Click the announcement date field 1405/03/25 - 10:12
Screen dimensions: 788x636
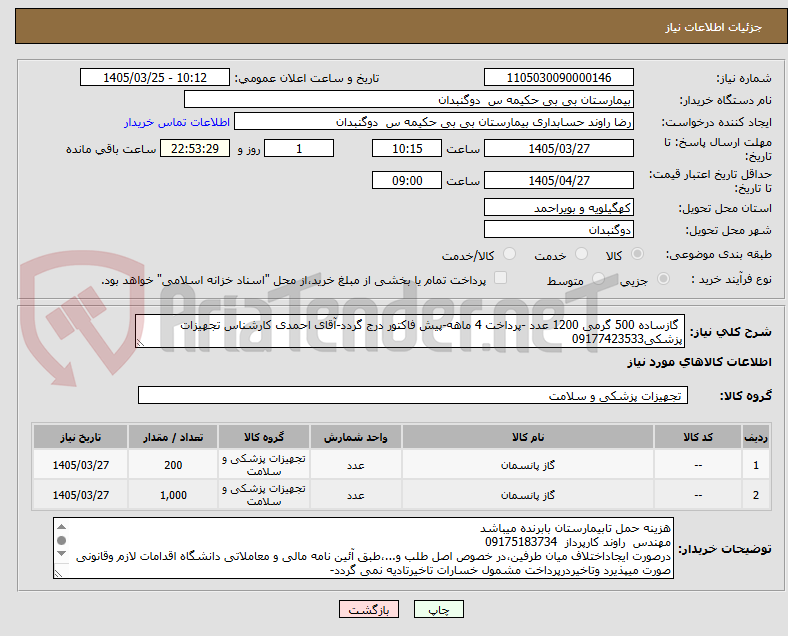click(155, 77)
